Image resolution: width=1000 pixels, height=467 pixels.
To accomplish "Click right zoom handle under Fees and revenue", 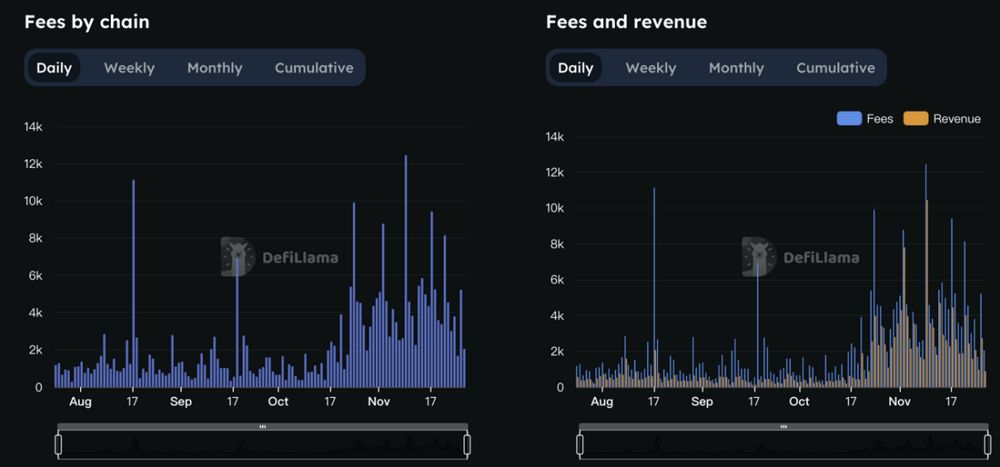I will pos(988,445).
